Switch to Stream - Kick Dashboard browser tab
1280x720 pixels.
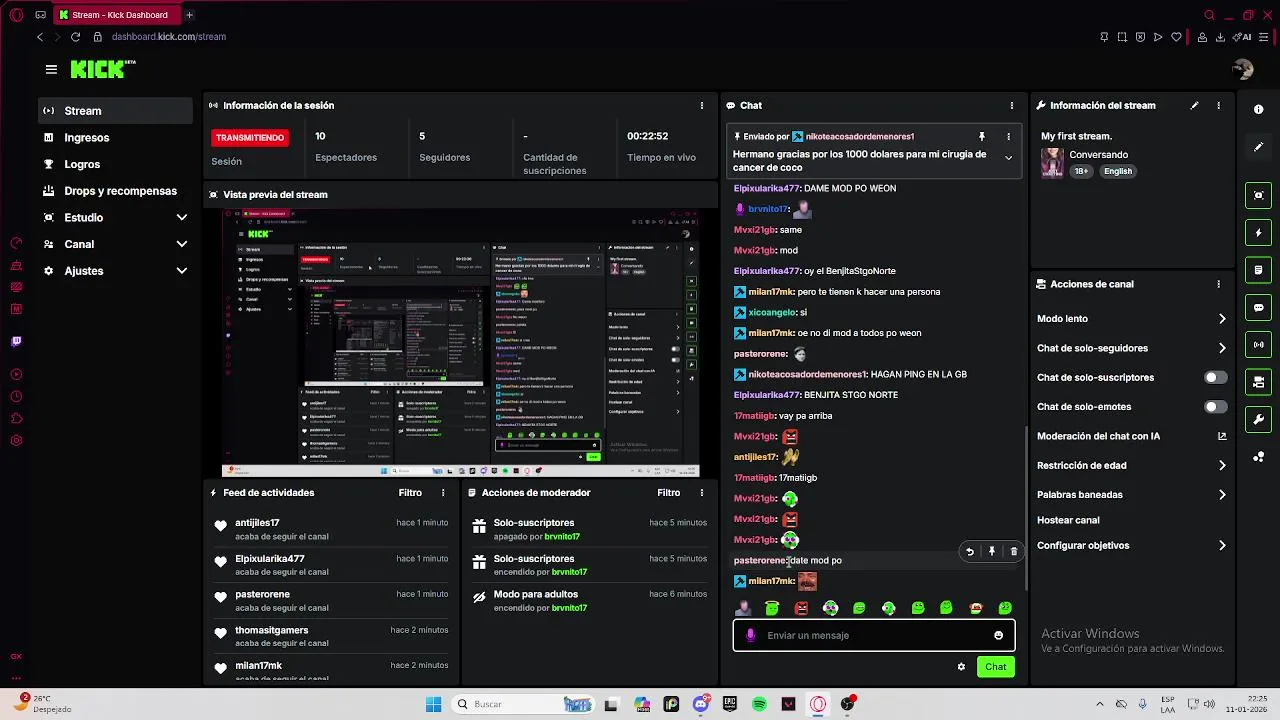tap(116, 15)
